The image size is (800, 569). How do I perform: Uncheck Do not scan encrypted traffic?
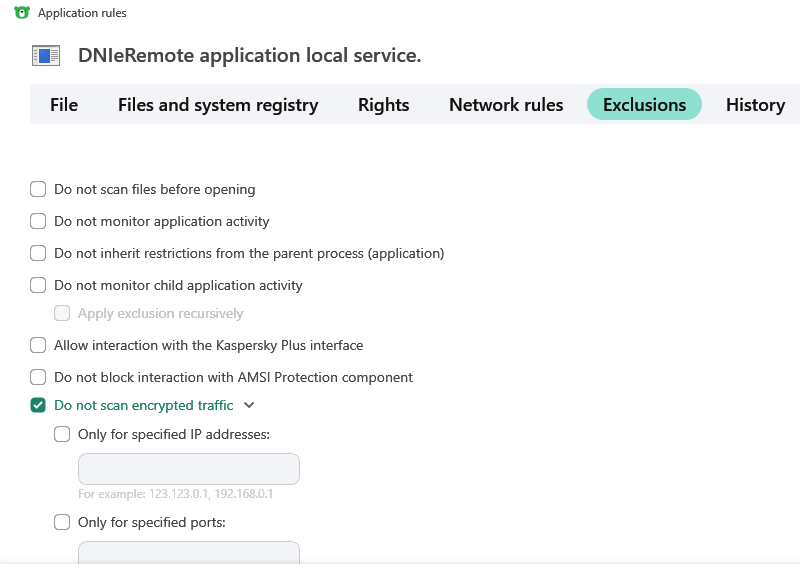(38, 405)
